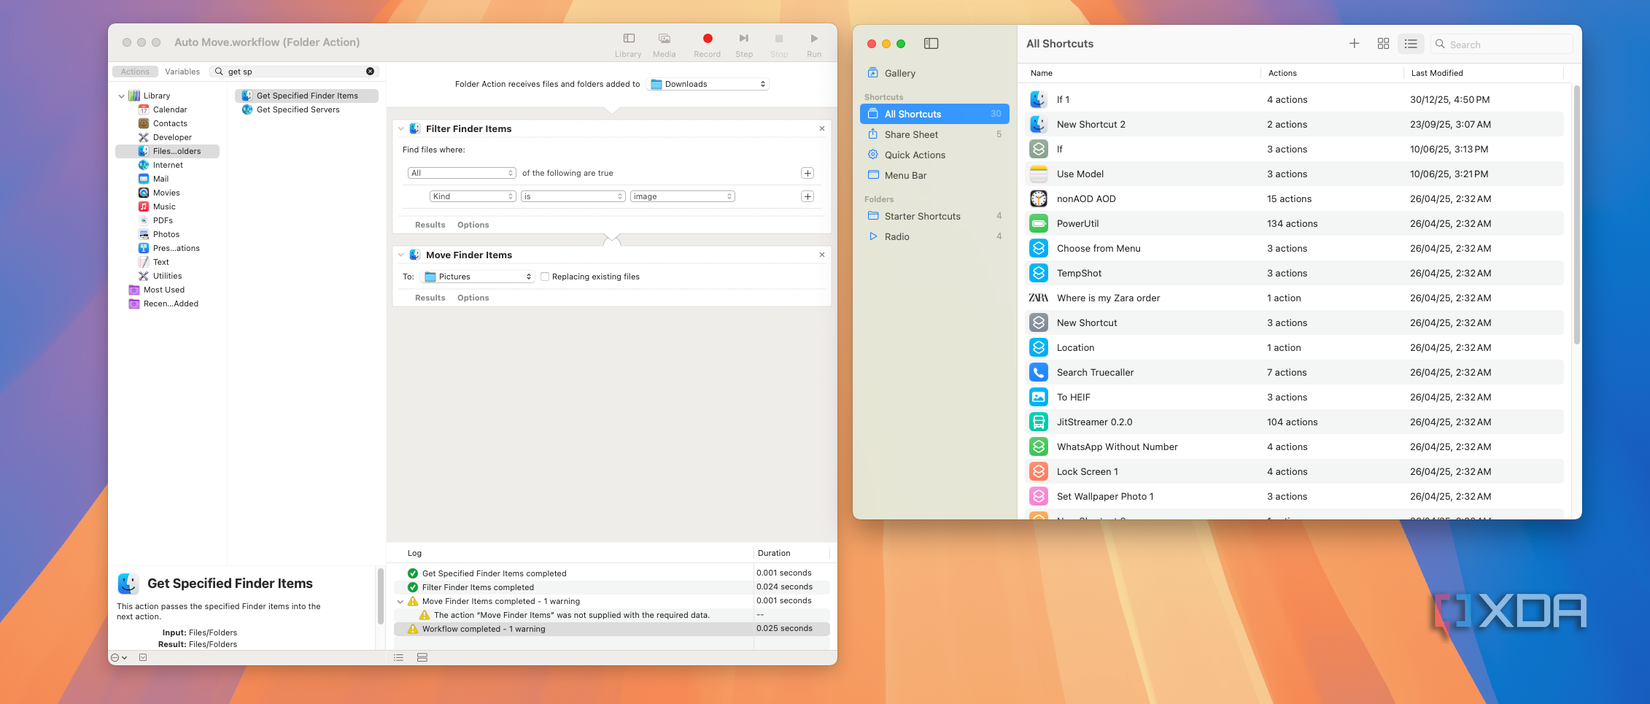Click the Shortcuts Search field
1650x704 pixels.
click(x=1502, y=44)
